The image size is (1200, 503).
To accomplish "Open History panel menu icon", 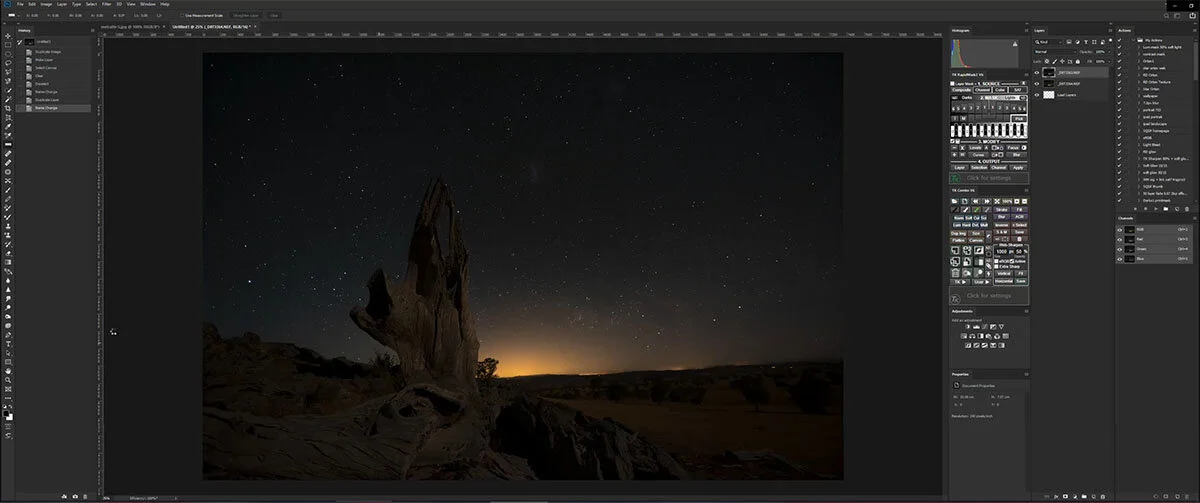I will point(92,30).
